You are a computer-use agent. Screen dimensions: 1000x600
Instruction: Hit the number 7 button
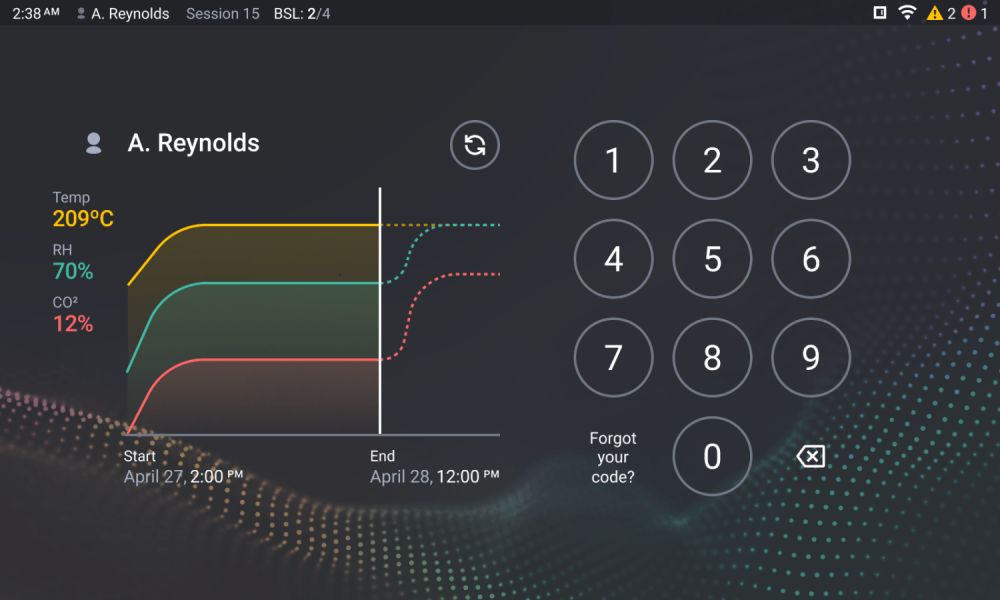click(x=613, y=358)
